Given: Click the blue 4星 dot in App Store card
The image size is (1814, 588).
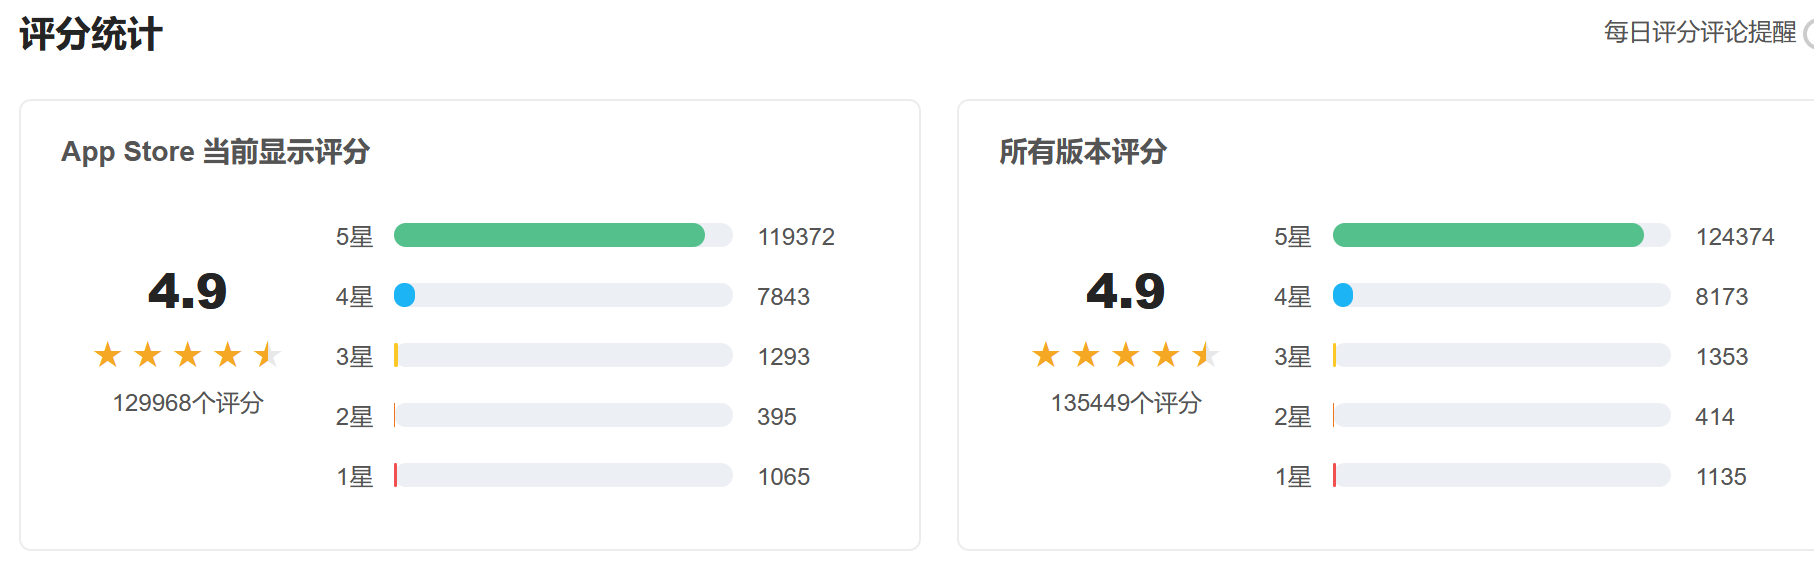Looking at the screenshot, I should [x=404, y=295].
